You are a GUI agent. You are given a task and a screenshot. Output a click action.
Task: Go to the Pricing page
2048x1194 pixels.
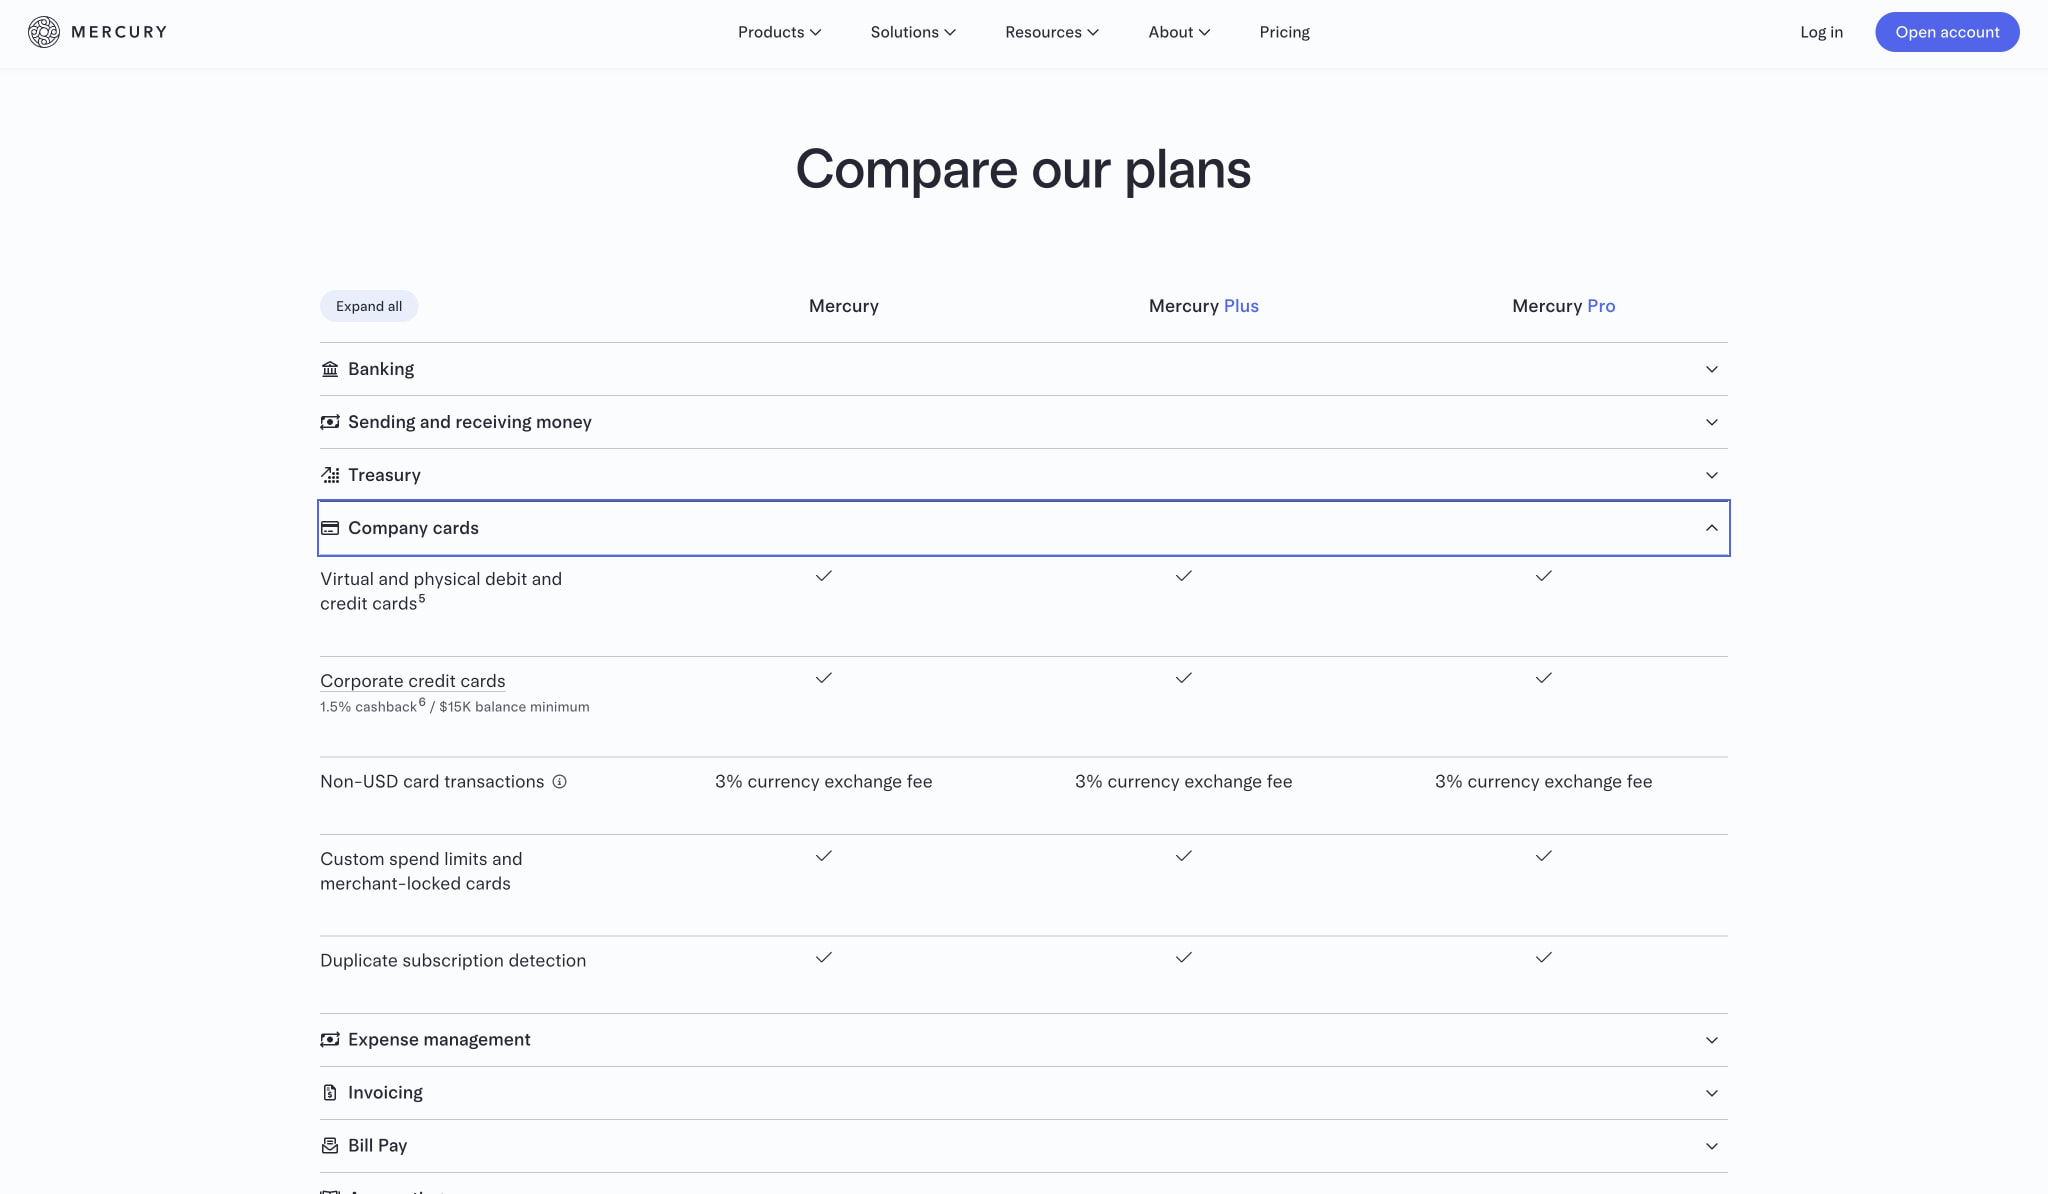(1284, 32)
